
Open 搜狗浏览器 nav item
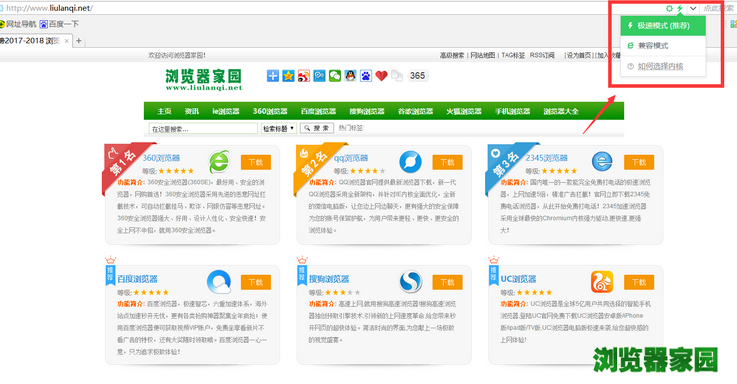367,111
